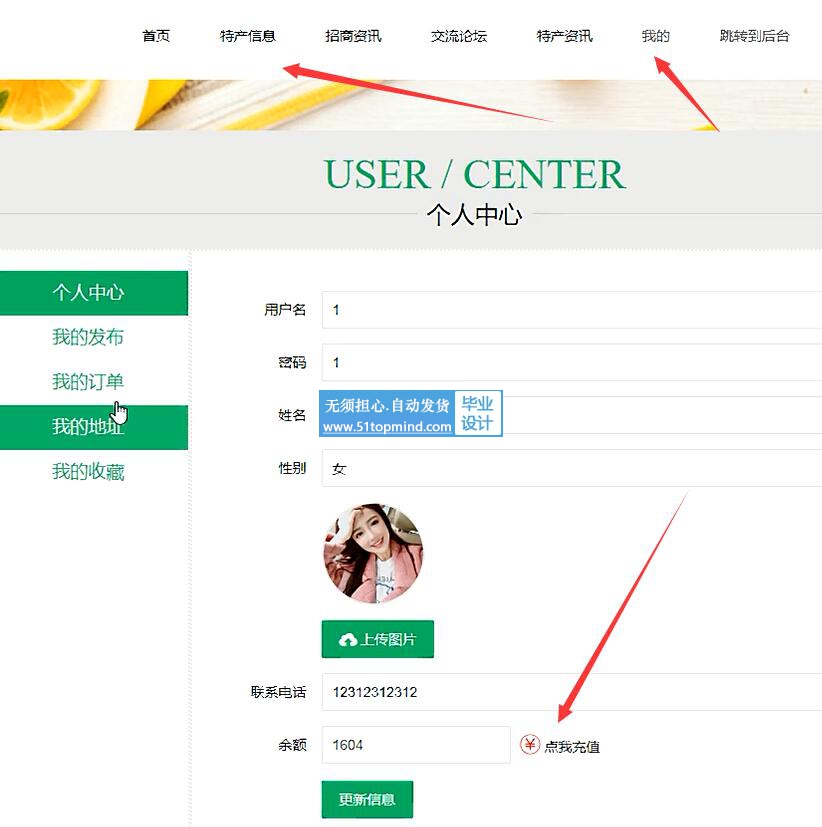Open 我的订单 from the sidebar

point(89,382)
